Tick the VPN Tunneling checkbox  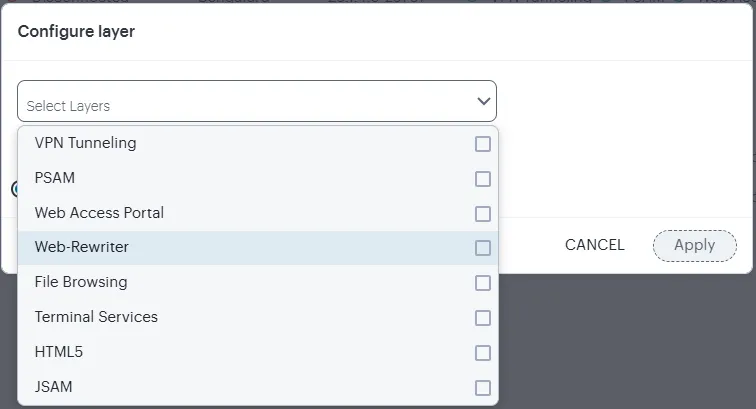point(483,144)
